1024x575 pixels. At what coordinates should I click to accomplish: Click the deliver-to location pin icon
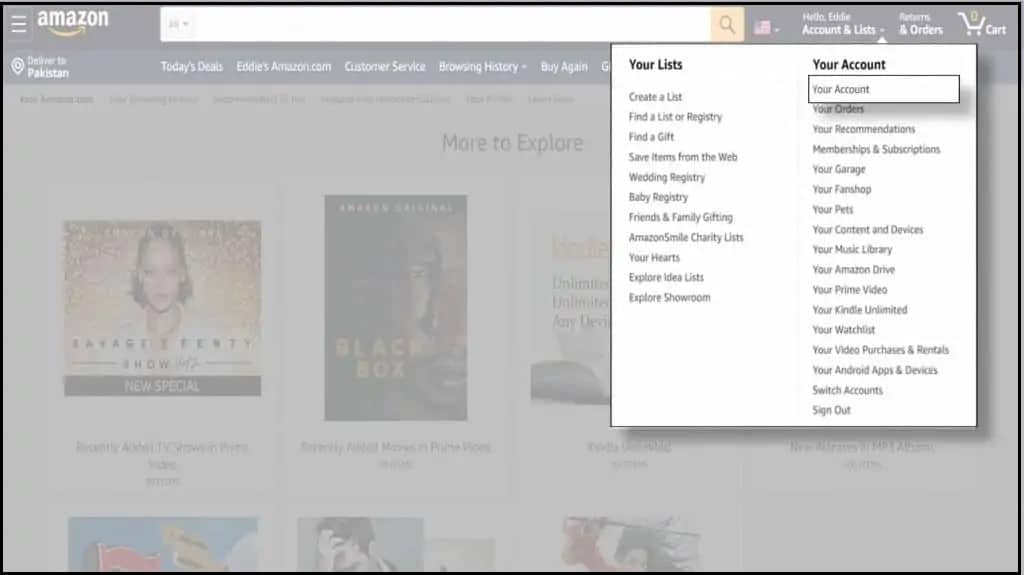(x=18, y=66)
